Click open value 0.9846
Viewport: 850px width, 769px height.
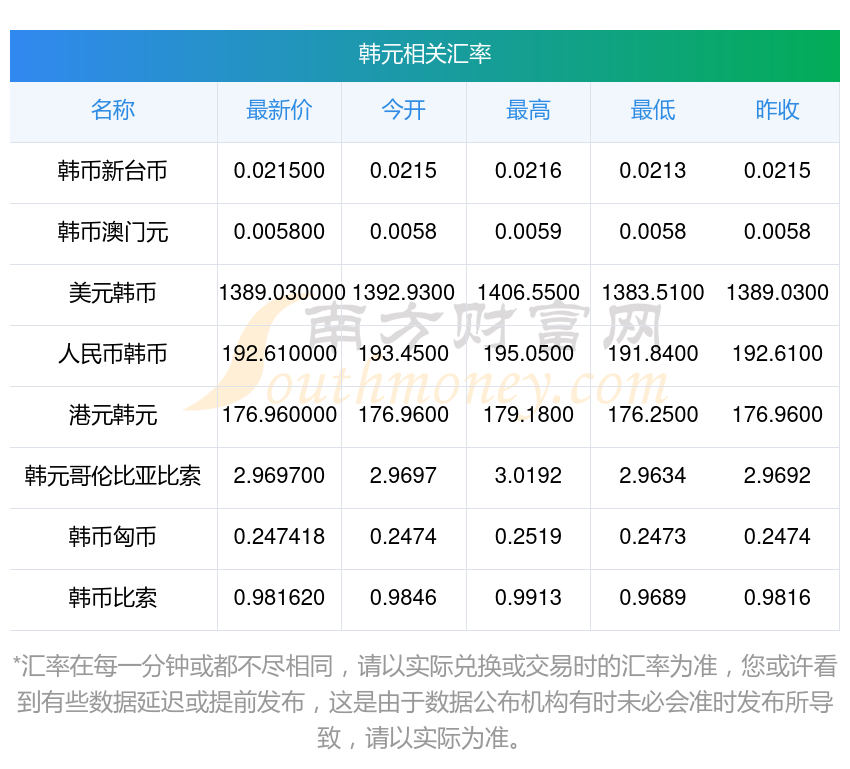click(403, 598)
